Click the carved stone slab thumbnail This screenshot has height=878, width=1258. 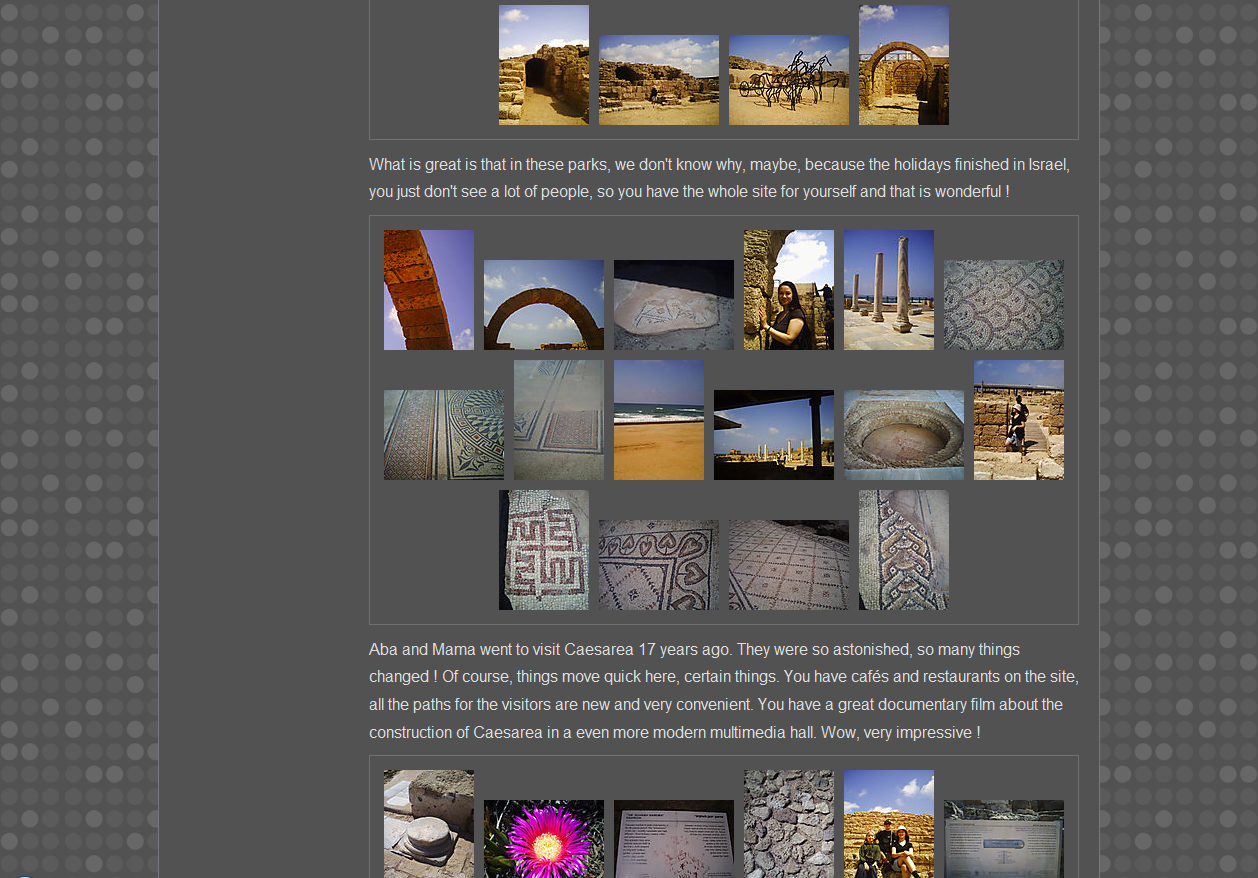pyautogui.click(x=673, y=305)
